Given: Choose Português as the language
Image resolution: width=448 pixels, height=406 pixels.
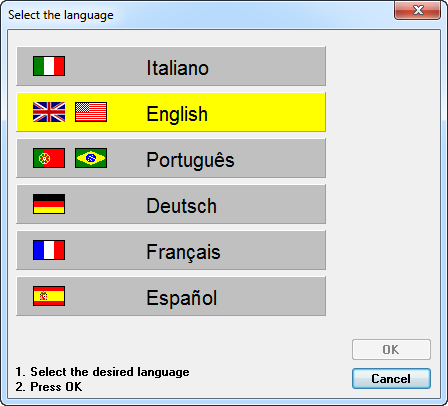Looking at the screenshot, I should point(171,158).
